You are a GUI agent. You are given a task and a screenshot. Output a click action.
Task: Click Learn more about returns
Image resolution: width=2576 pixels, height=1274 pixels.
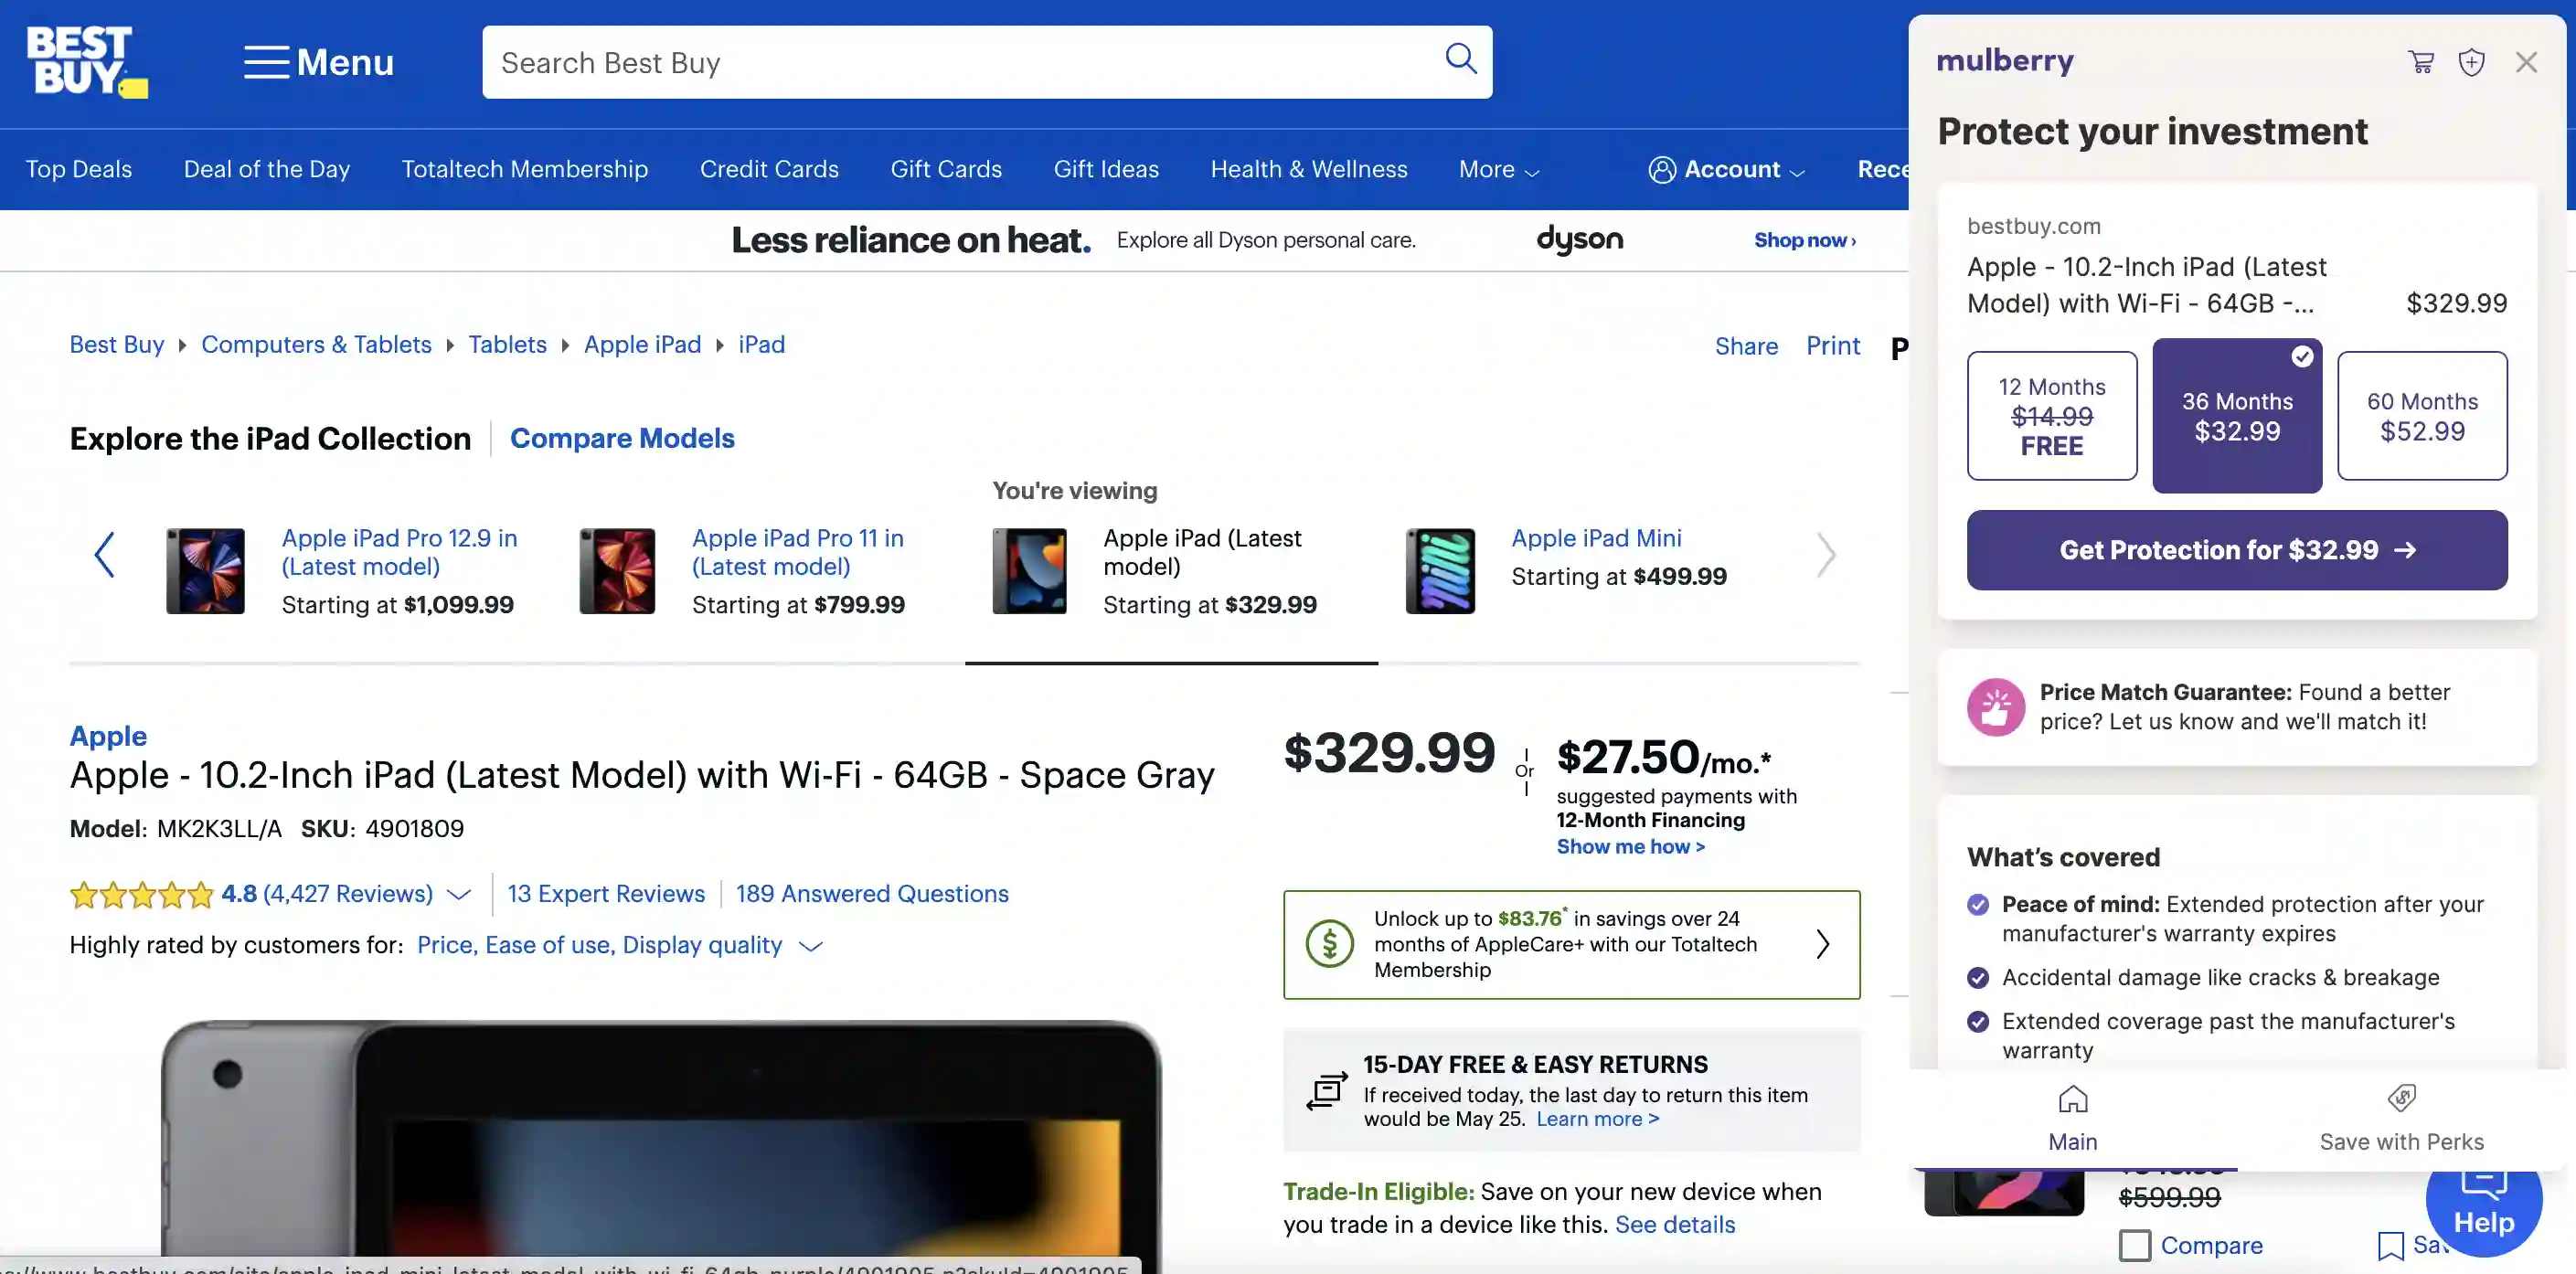(1597, 1119)
